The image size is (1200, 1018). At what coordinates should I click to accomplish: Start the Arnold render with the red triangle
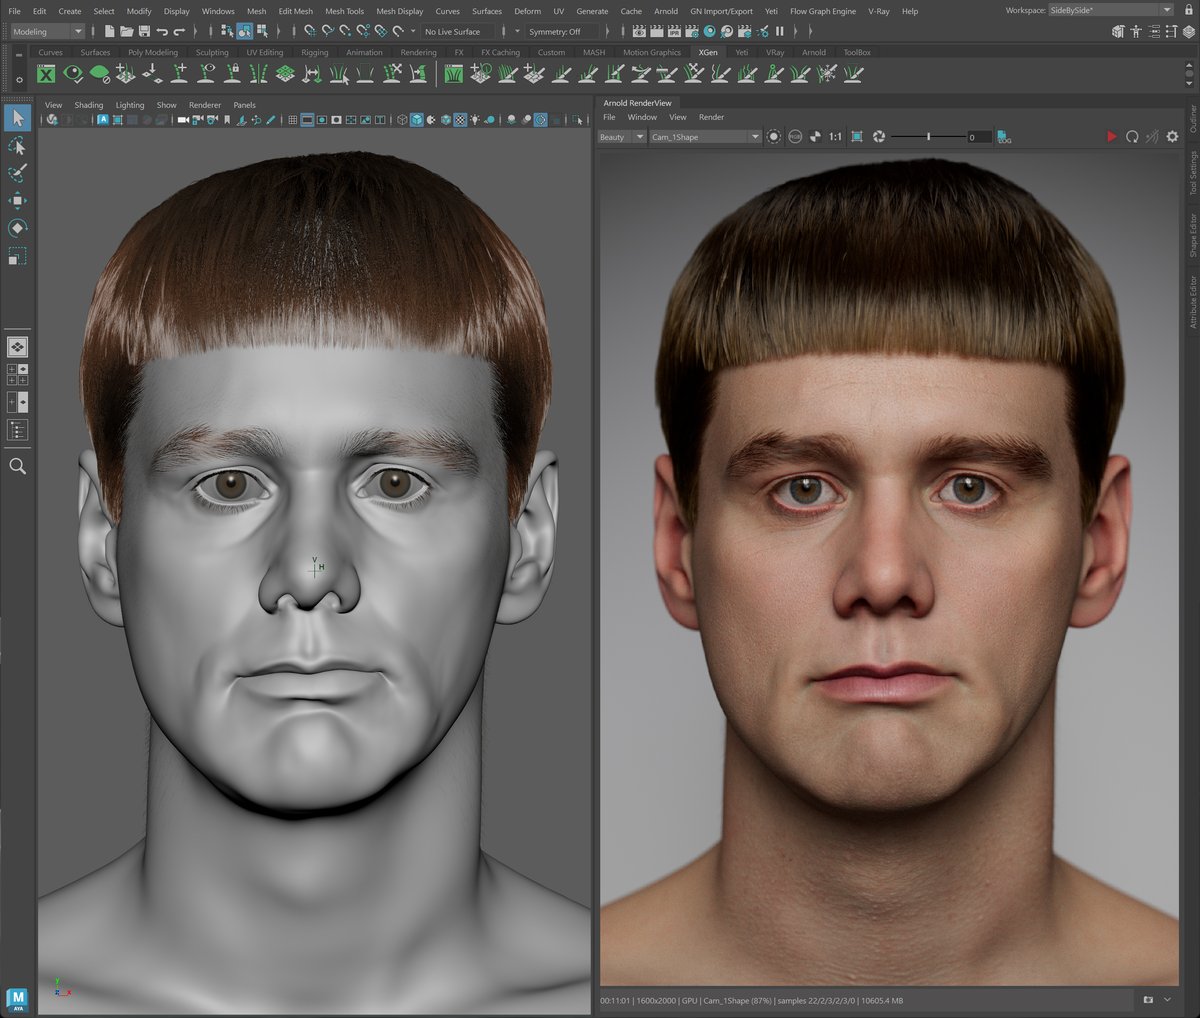(1113, 136)
